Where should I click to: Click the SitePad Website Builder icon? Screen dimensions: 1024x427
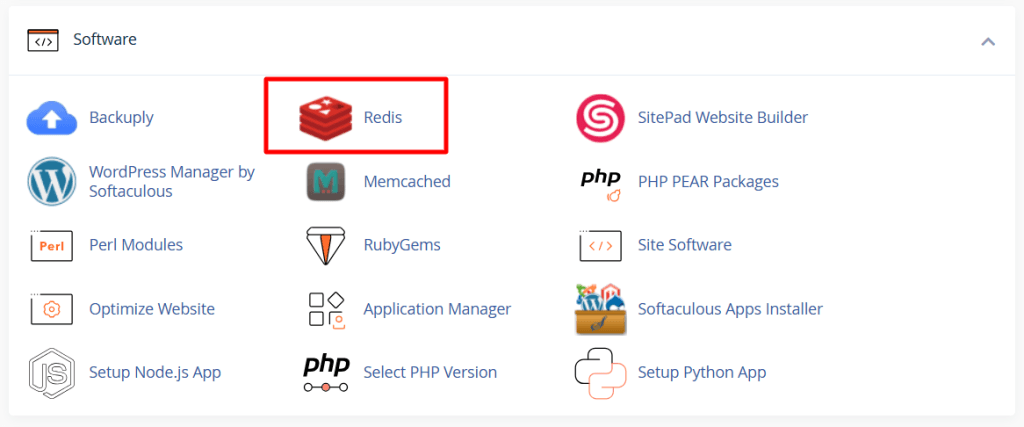(600, 118)
